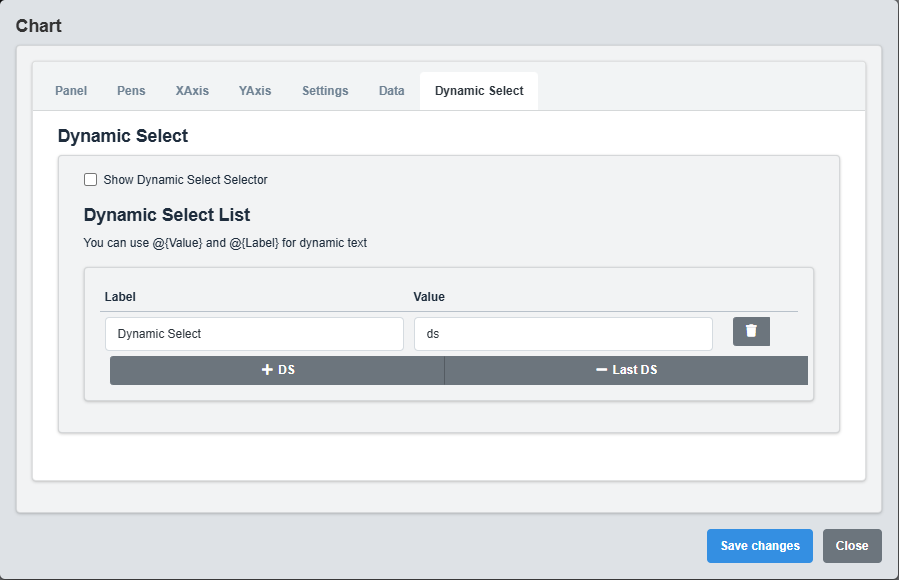899x580 pixels.
Task: Open the Settings tab
Action: 324,90
